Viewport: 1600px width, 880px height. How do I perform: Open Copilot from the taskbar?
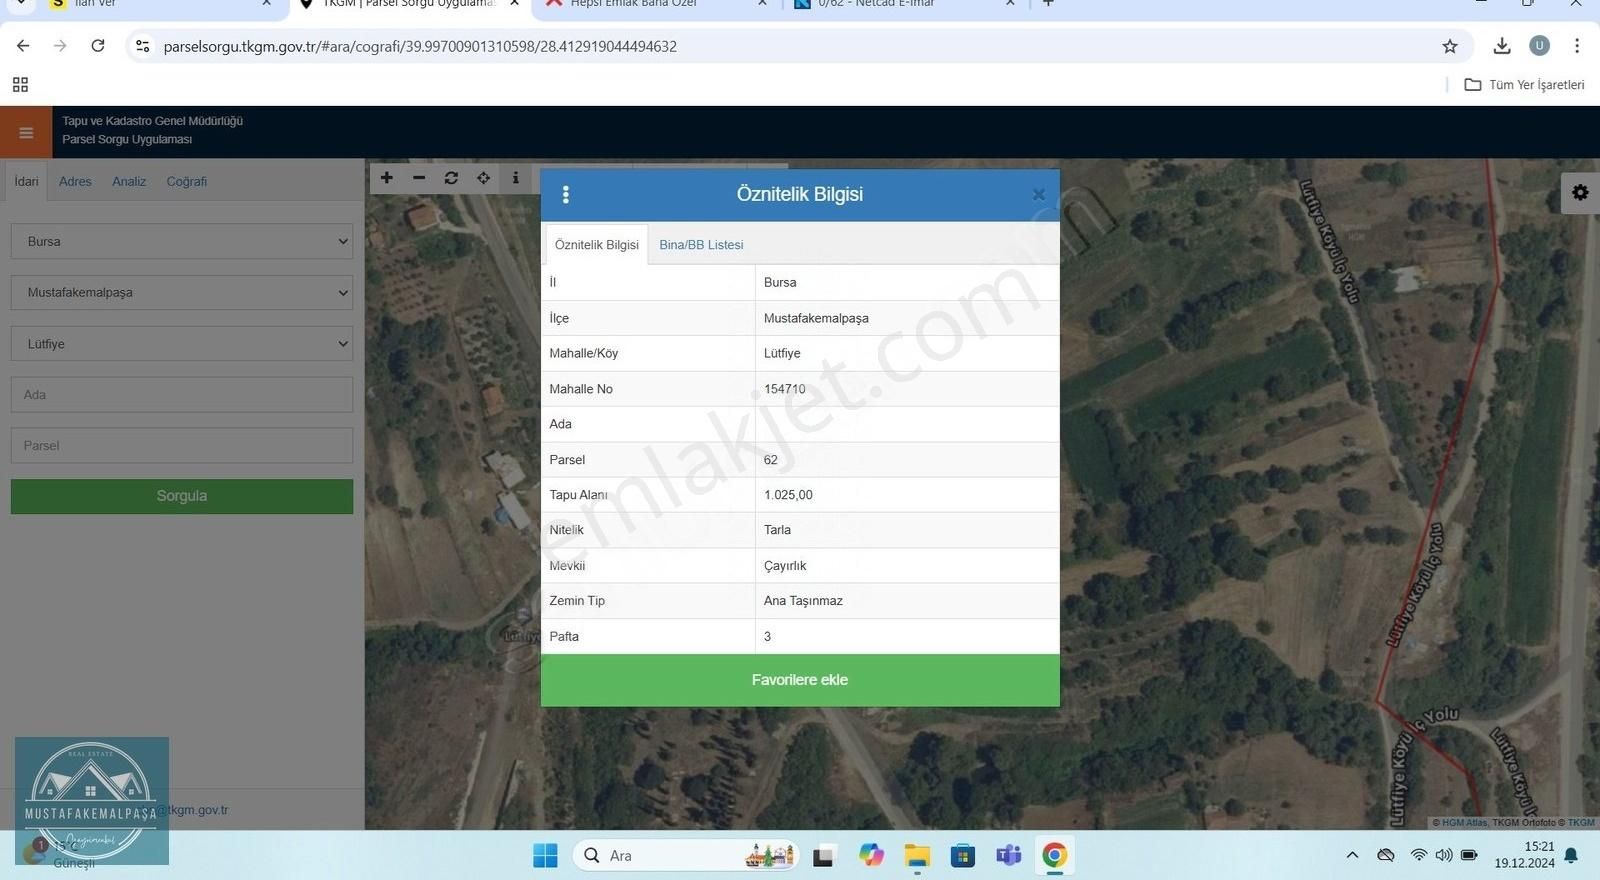click(871, 856)
